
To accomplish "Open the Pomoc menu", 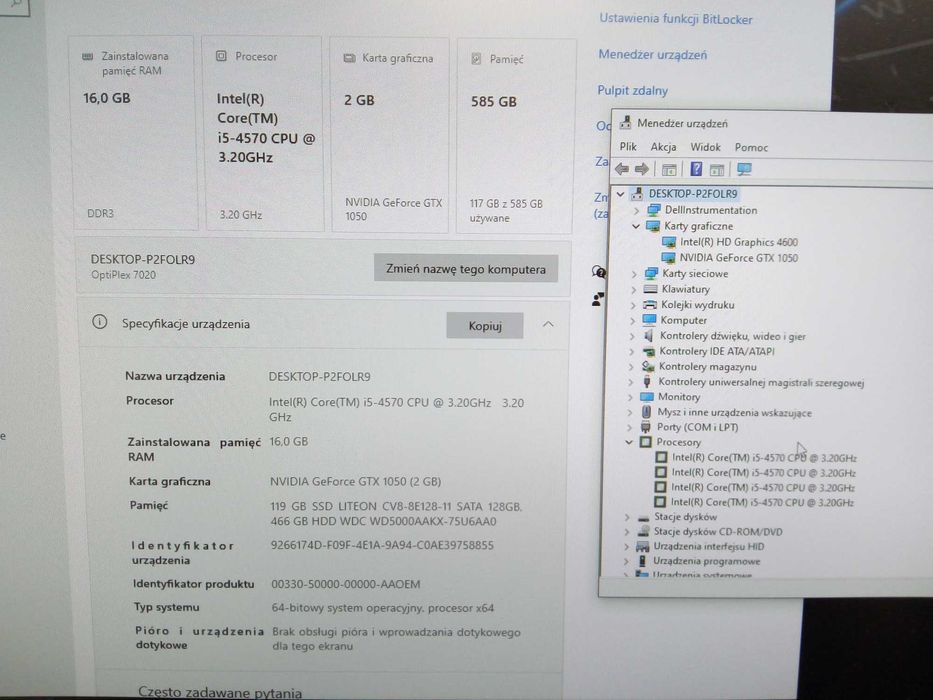I will coord(751,147).
